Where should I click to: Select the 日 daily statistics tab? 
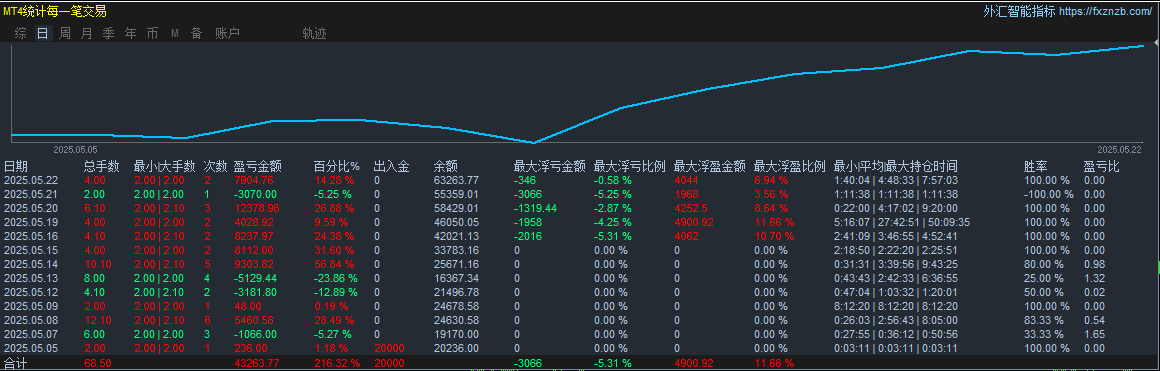click(43, 33)
